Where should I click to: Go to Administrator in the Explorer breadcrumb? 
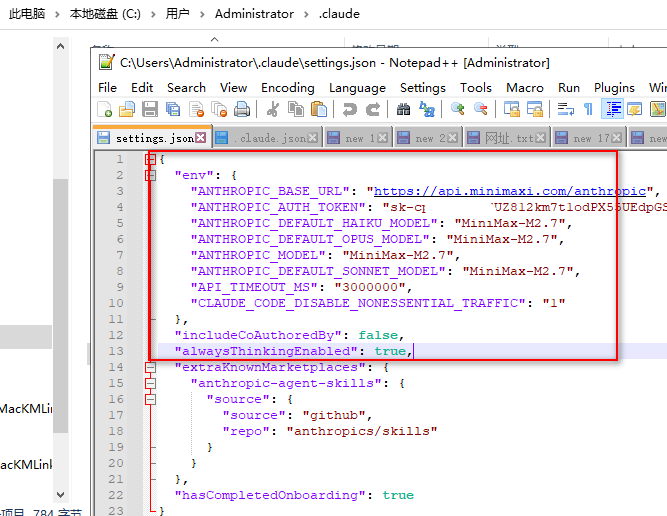coord(254,14)
